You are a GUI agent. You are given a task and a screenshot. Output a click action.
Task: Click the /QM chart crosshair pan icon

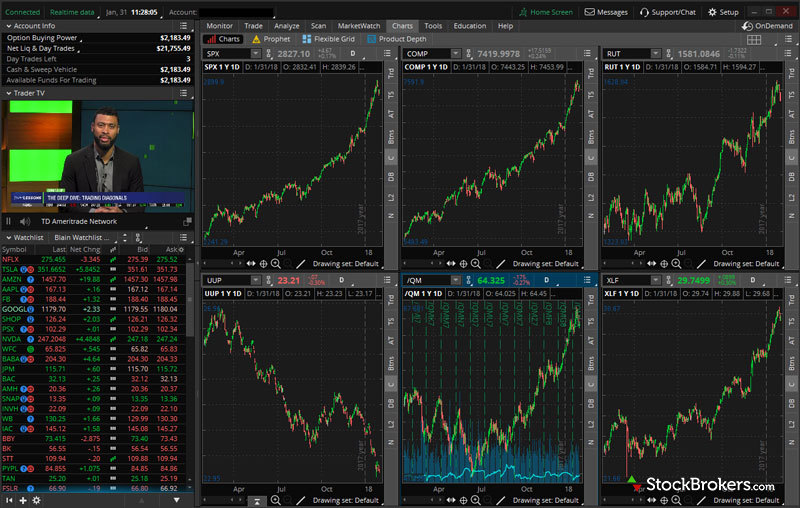coord(463,500)
